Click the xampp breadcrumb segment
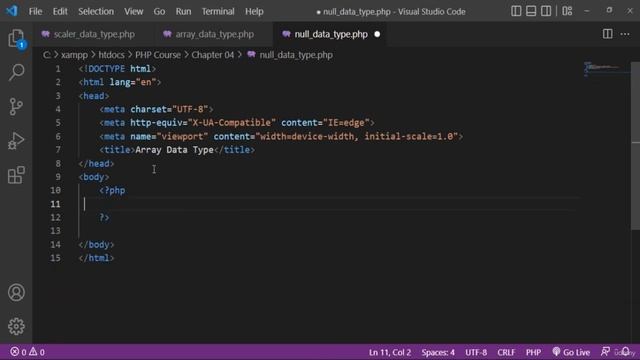 coord(74,55)
